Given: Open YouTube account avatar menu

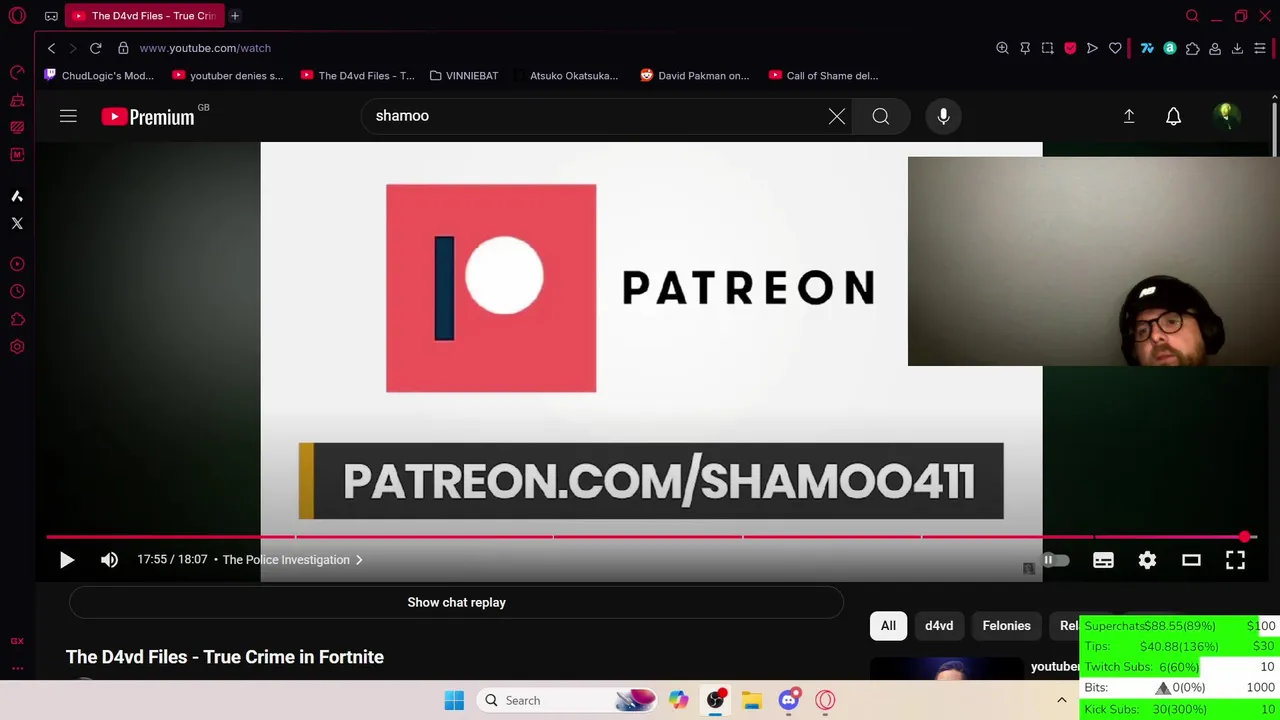Looking at the screenshot, I should coord(1226,117).
